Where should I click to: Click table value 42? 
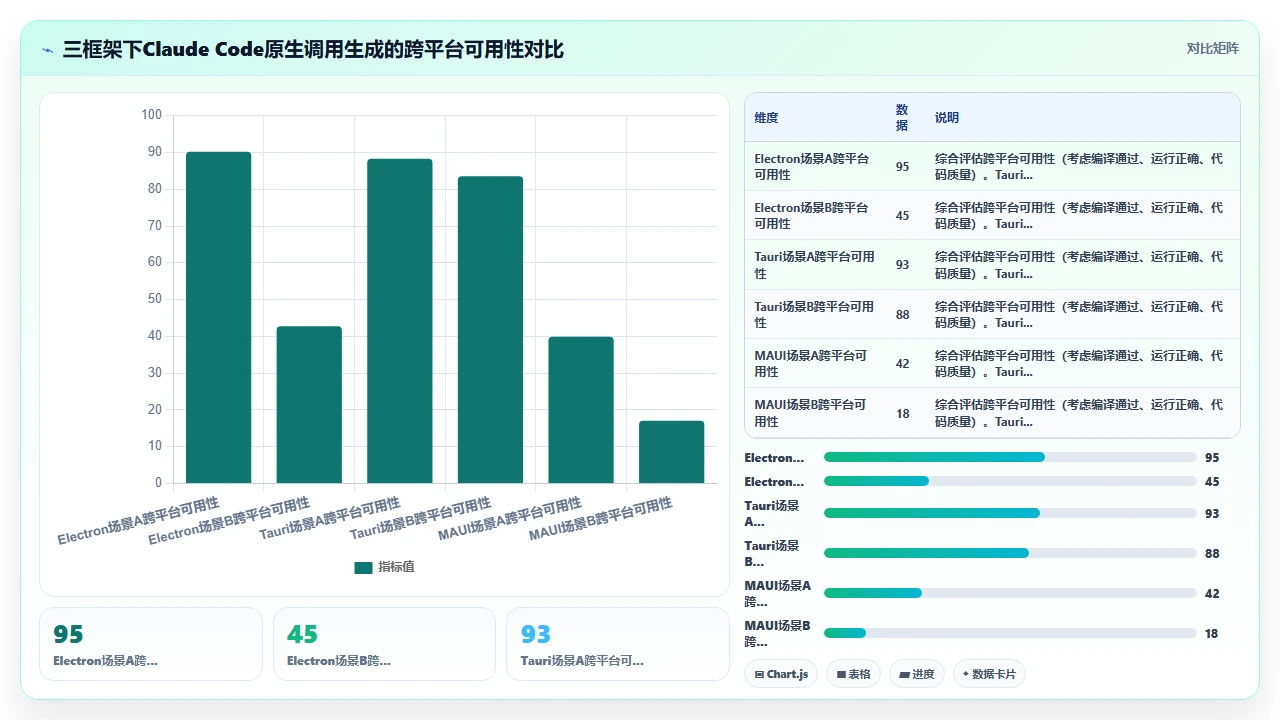902,364
